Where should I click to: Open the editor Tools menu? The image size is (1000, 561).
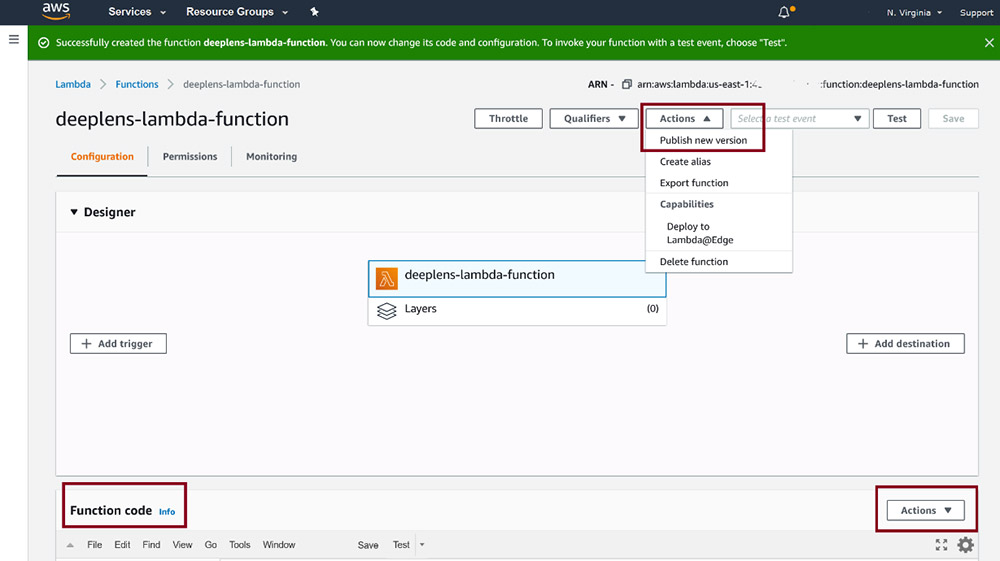239,545
